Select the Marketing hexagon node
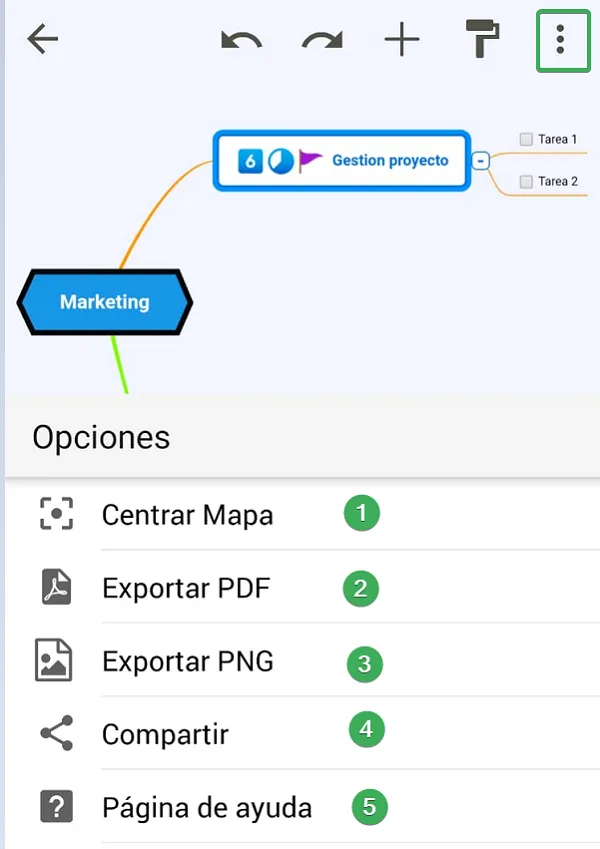Image resolution: width=600 pixels, height=849 pixels. [105, 302]
